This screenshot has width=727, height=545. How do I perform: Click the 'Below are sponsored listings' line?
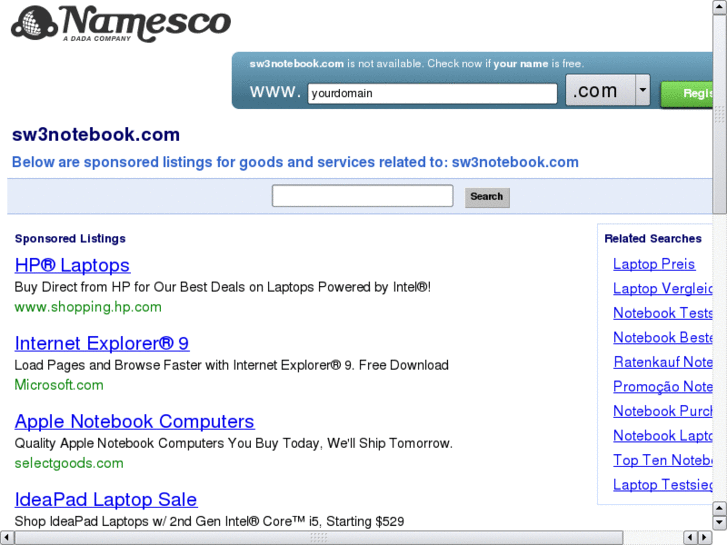295,162
